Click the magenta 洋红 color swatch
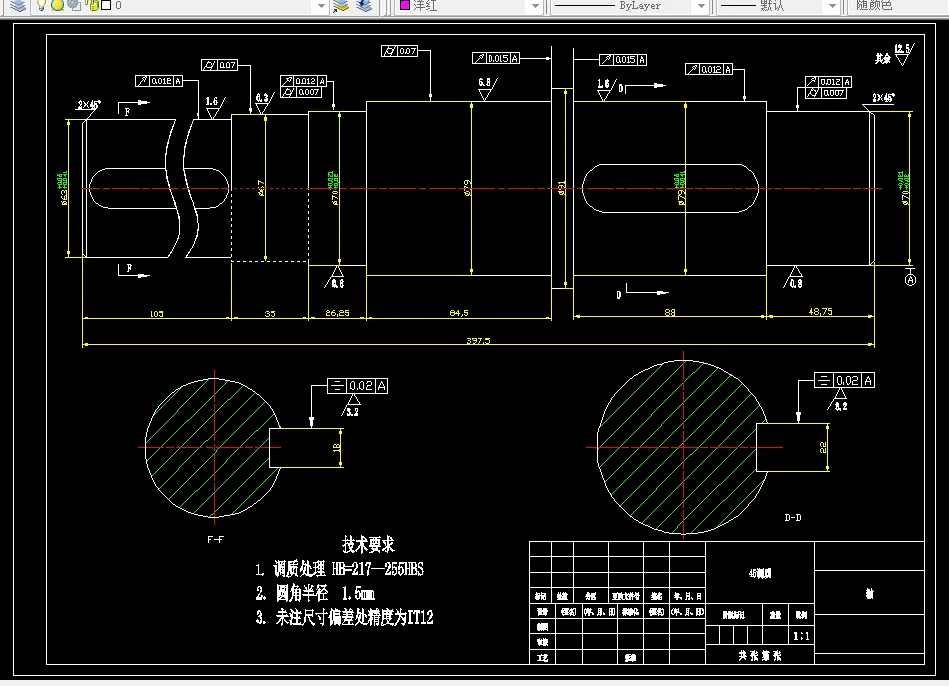 coord(405,5)
